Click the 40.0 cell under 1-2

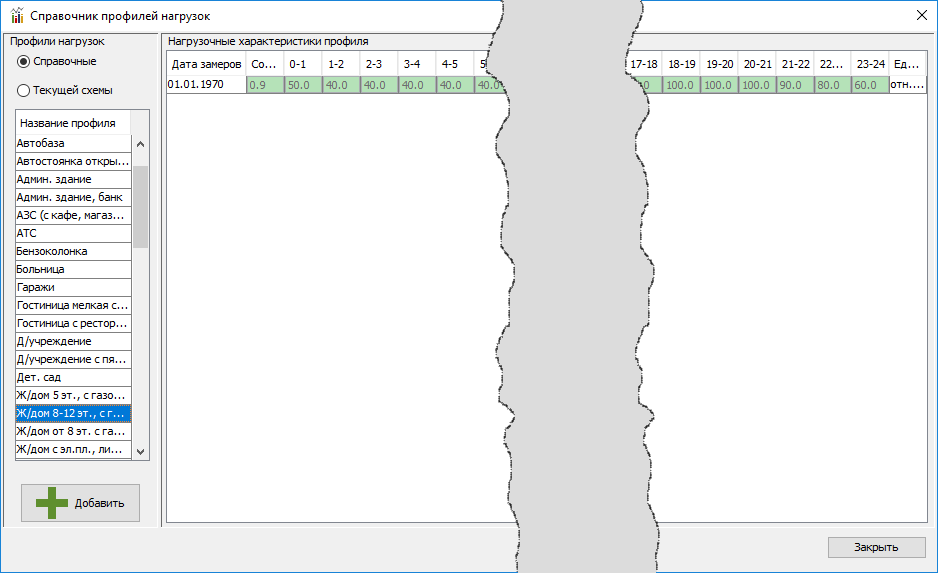point(342,85)
